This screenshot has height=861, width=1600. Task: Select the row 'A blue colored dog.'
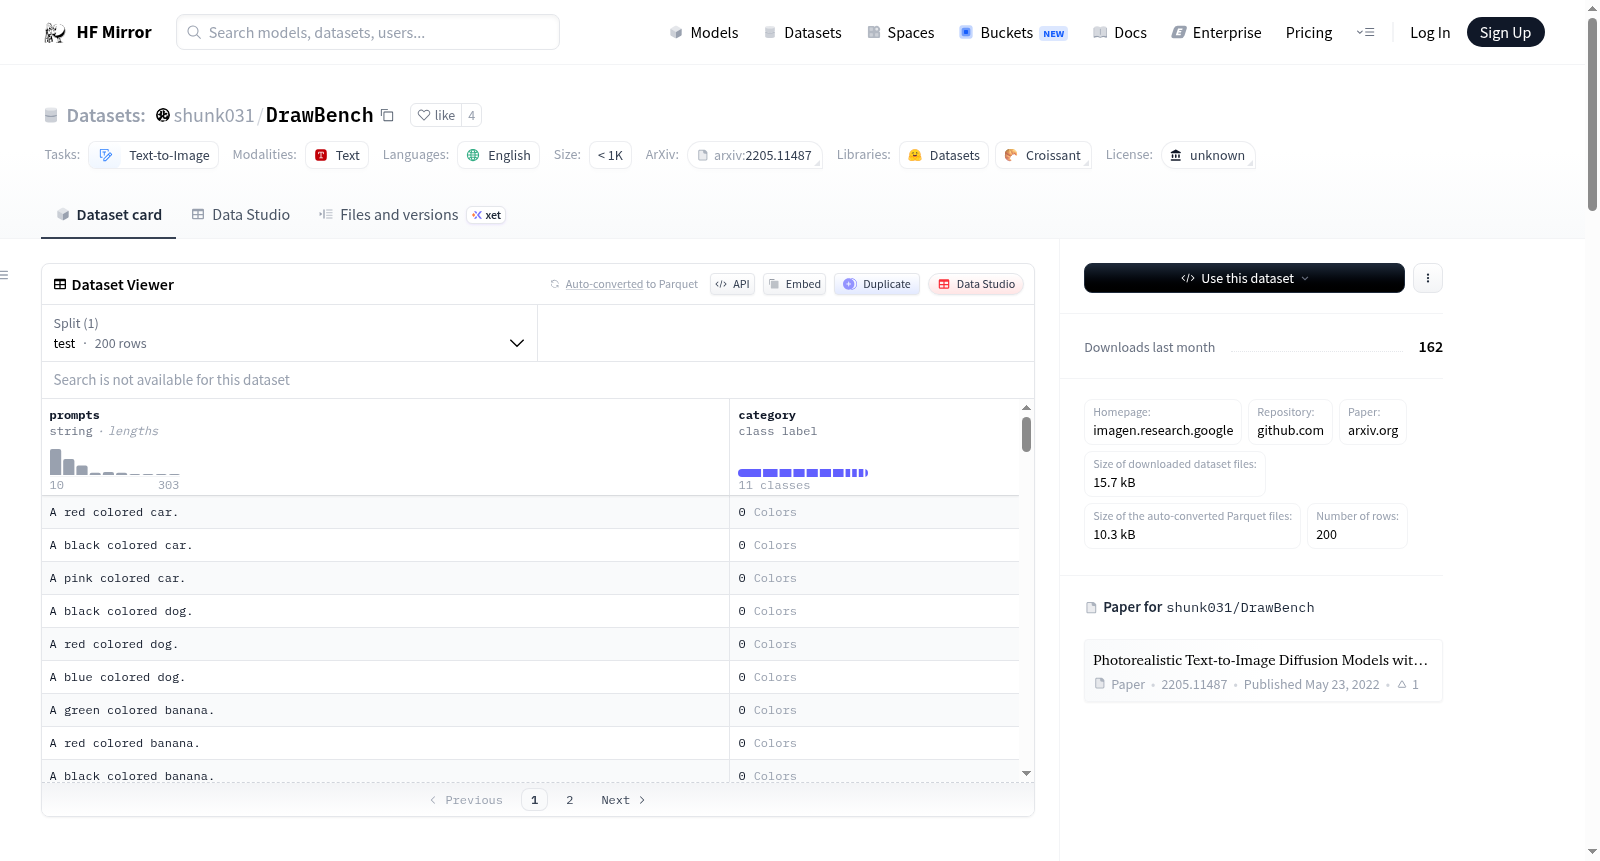pos(530,677)
